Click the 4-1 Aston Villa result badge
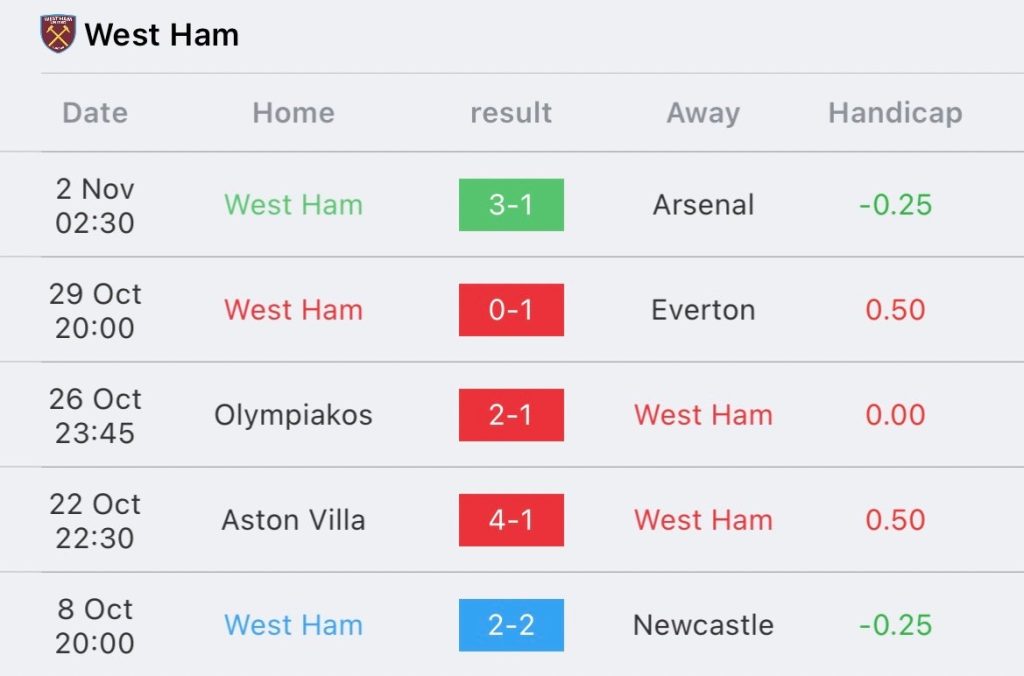 [x=511, y=520]
